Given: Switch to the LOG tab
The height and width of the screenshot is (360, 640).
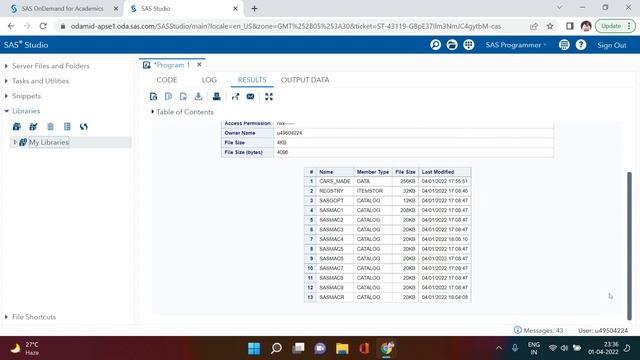Looking at the screenshot, I should pyautogui.click(x=209, y=80).
